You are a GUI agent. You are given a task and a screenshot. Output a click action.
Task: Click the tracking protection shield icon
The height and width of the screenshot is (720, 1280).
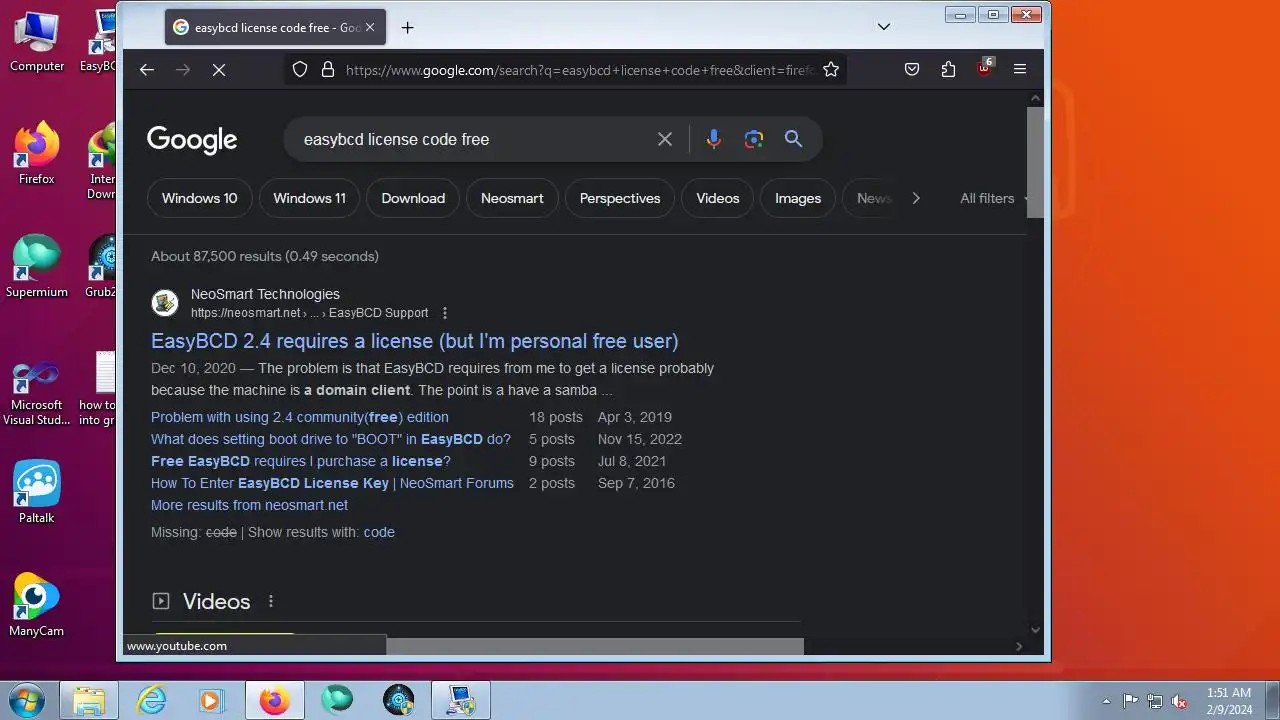pos(299,70)
